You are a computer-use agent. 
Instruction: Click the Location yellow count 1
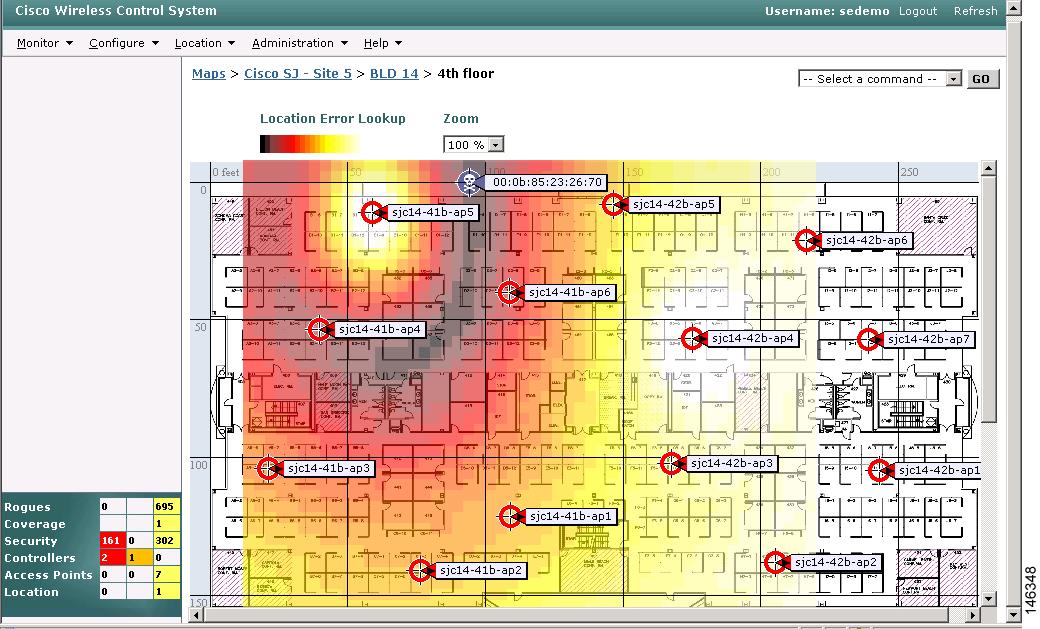tap(166, 592)
